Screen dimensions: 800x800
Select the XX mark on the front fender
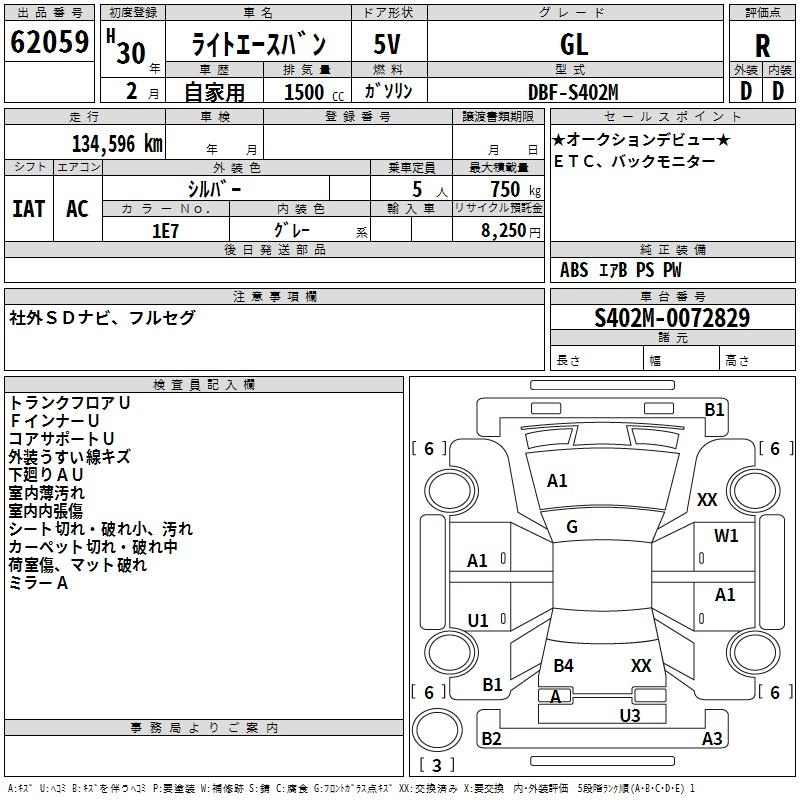tap(707, 500)
